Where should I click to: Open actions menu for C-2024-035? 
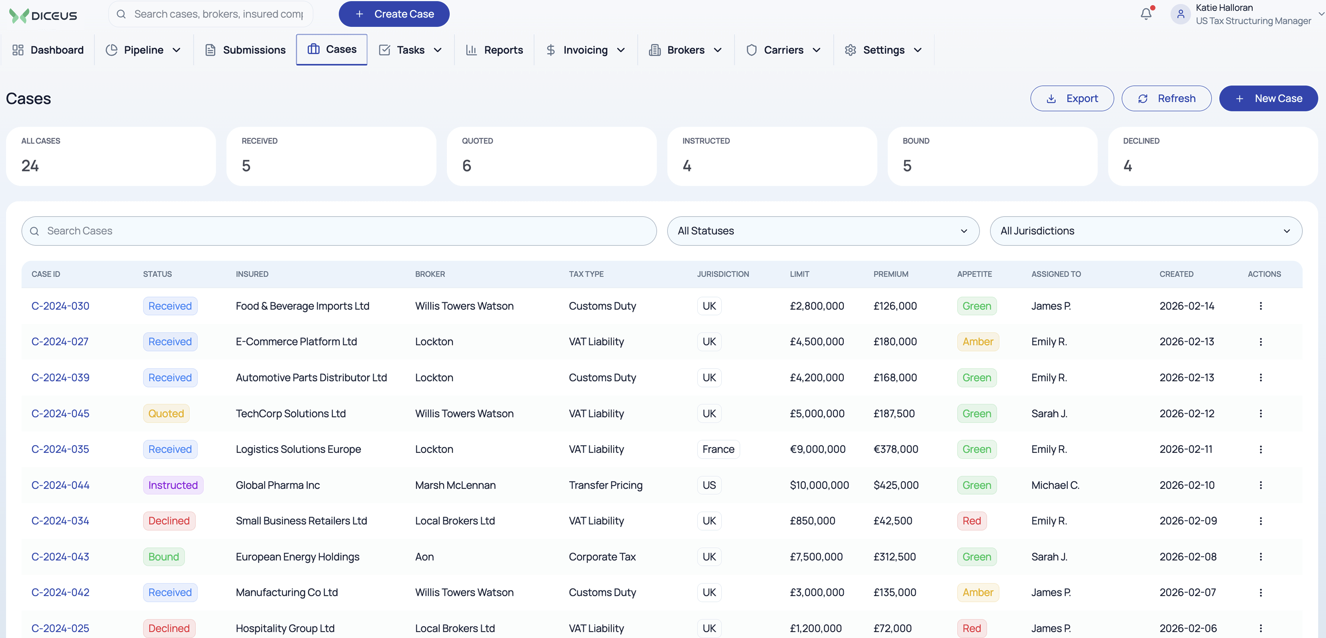[x=1260, y=450]
